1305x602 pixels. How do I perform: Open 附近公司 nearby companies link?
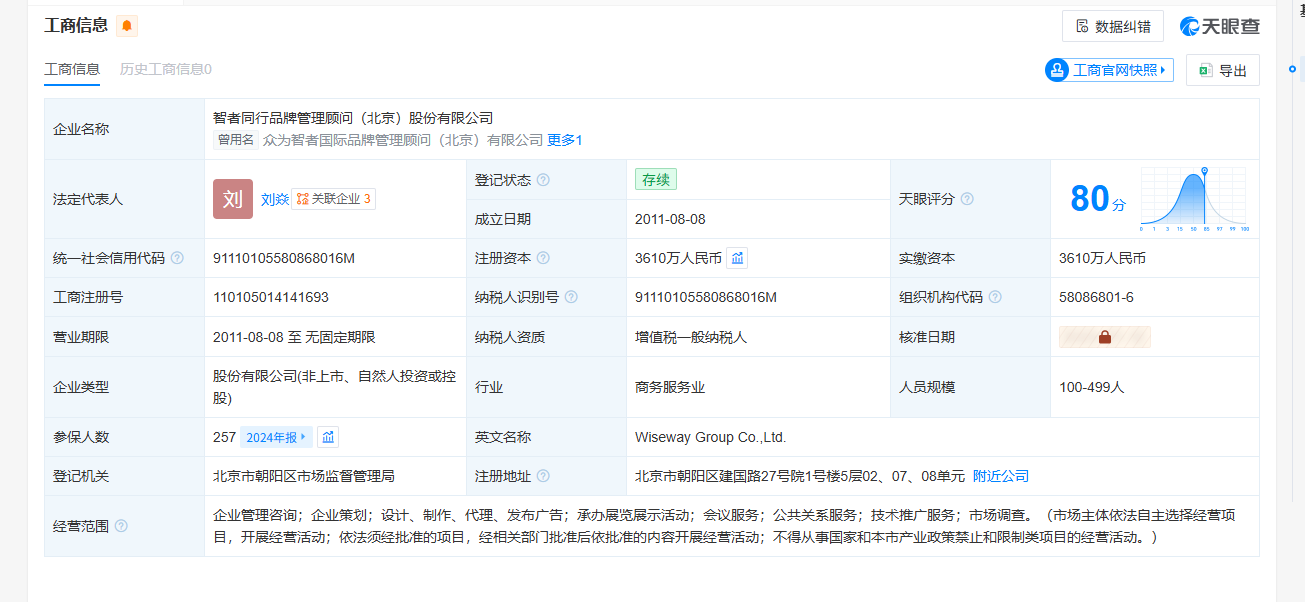(1000, 476)
